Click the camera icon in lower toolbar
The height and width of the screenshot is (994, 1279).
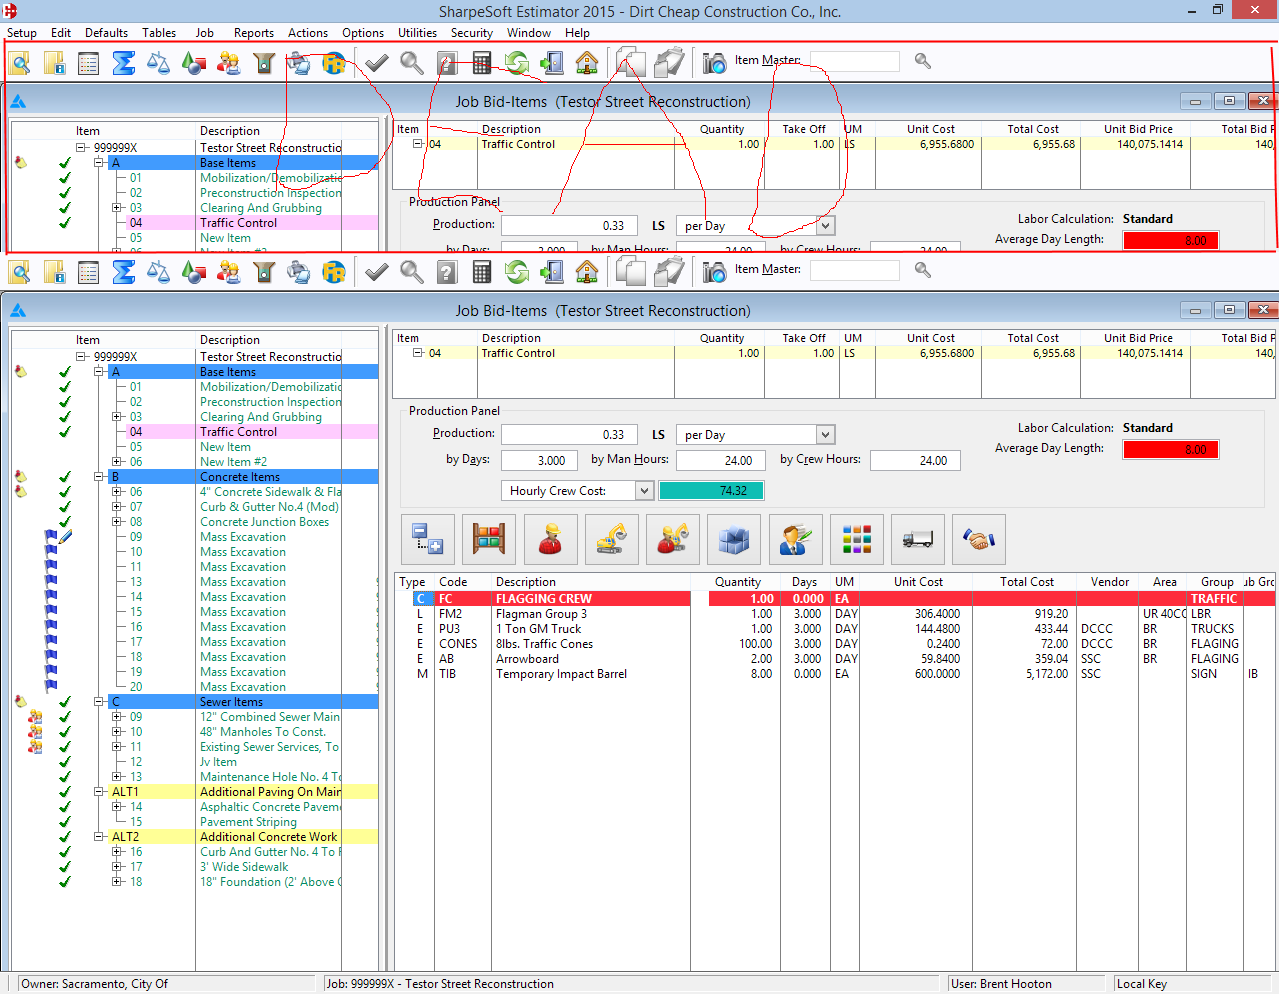(714, 272)
